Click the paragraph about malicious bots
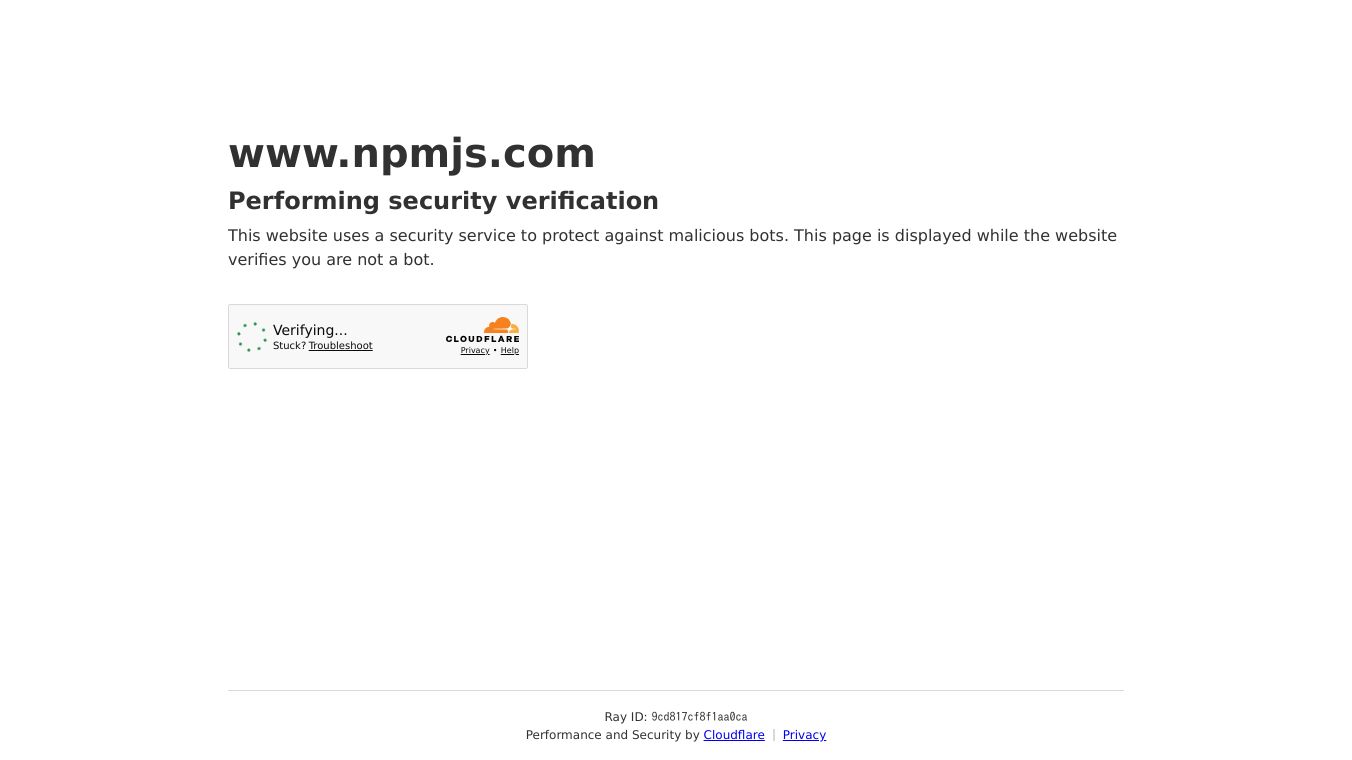Screen dimensions: 1352x760 click(672, 247)
